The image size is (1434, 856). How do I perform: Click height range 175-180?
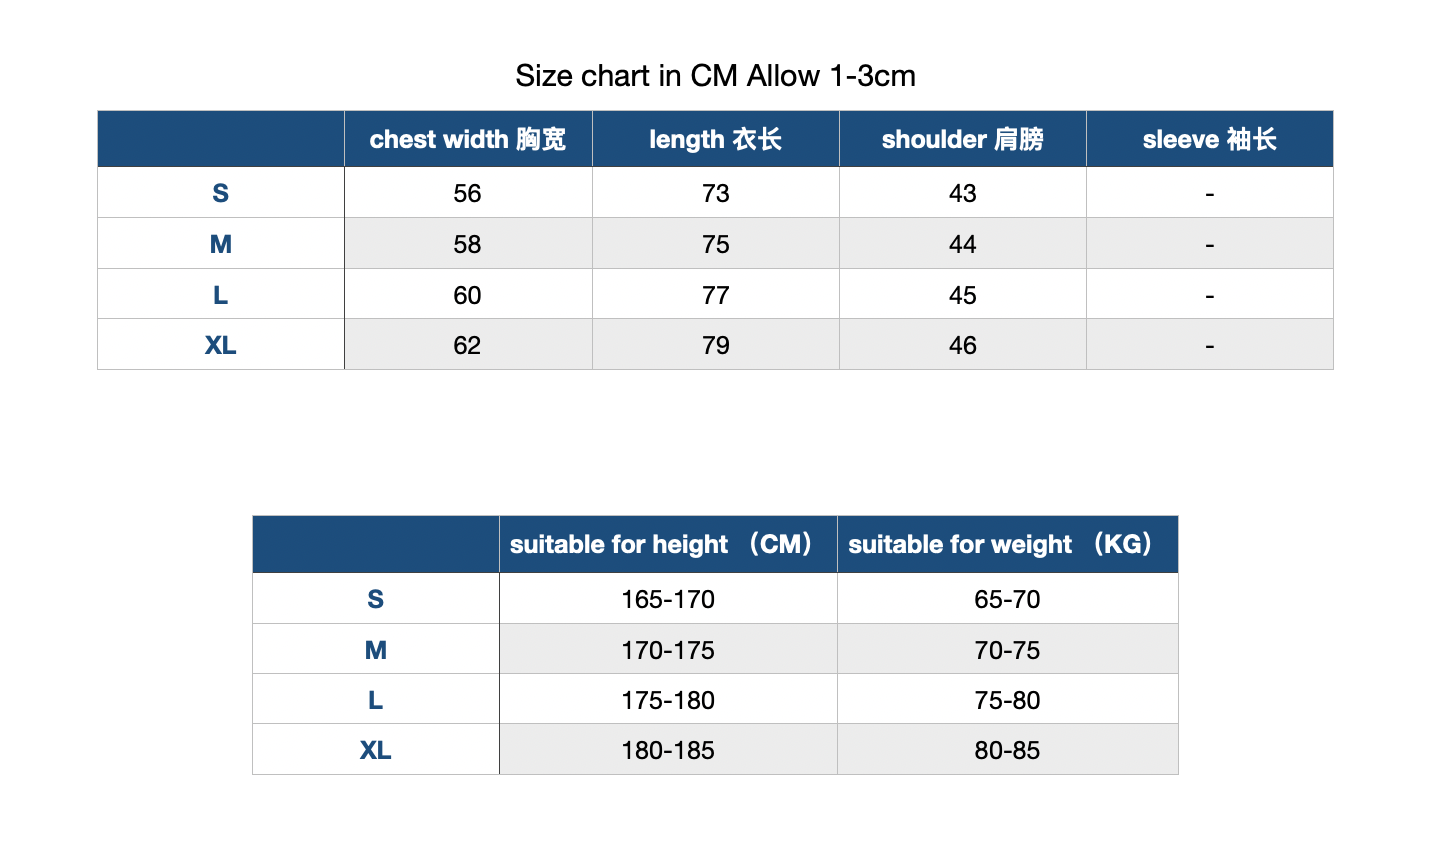coord(668,700)
